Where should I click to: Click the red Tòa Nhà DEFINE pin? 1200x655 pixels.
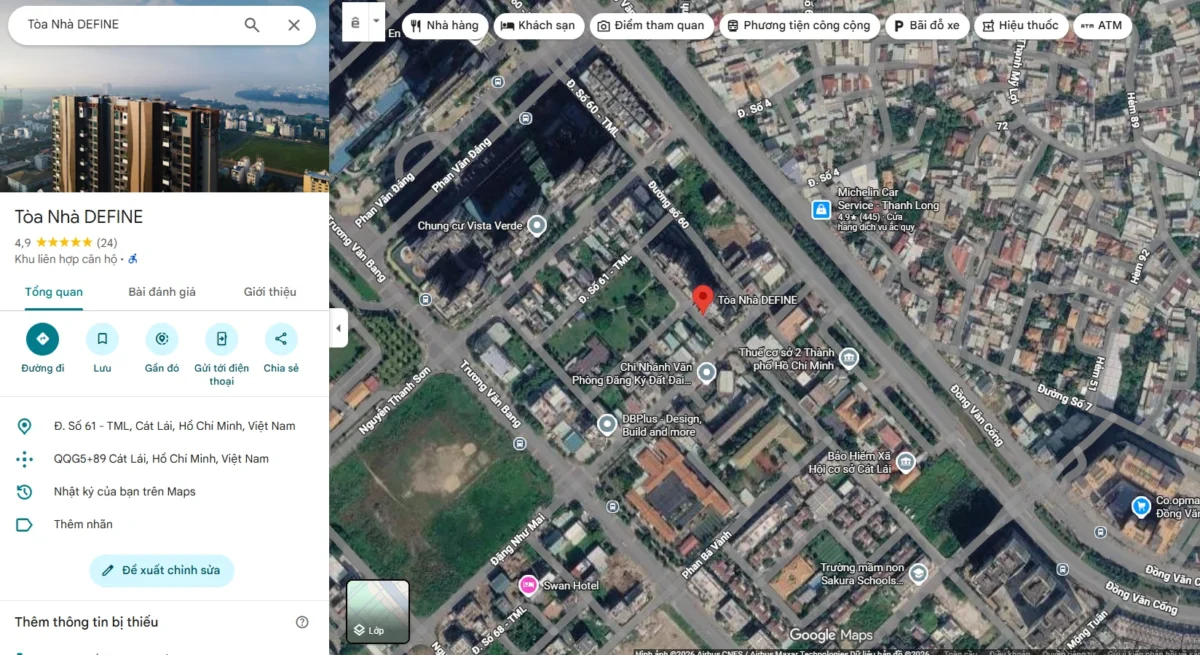click(703, 299)
